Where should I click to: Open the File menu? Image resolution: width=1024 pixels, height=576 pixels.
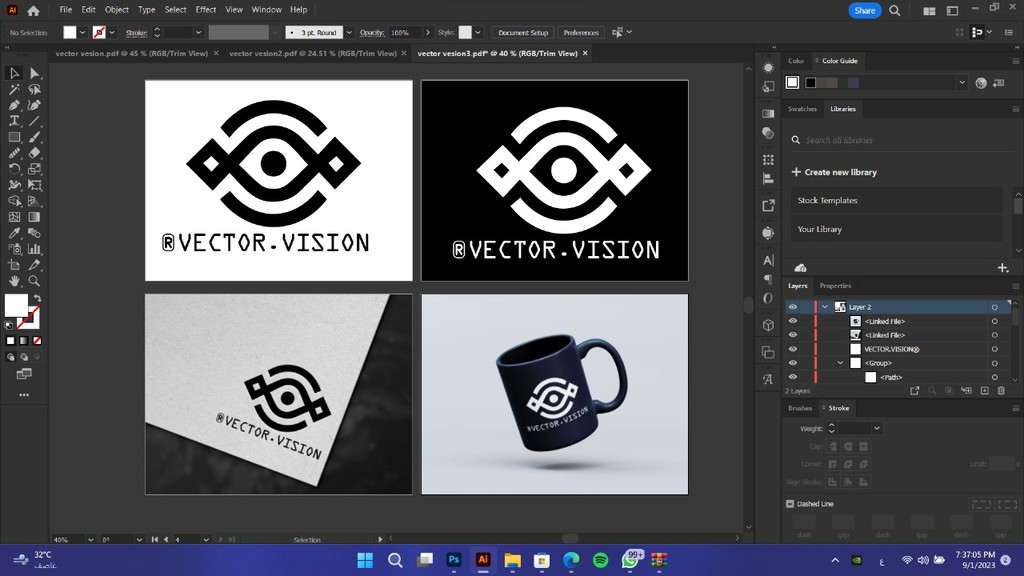point(65,10)
